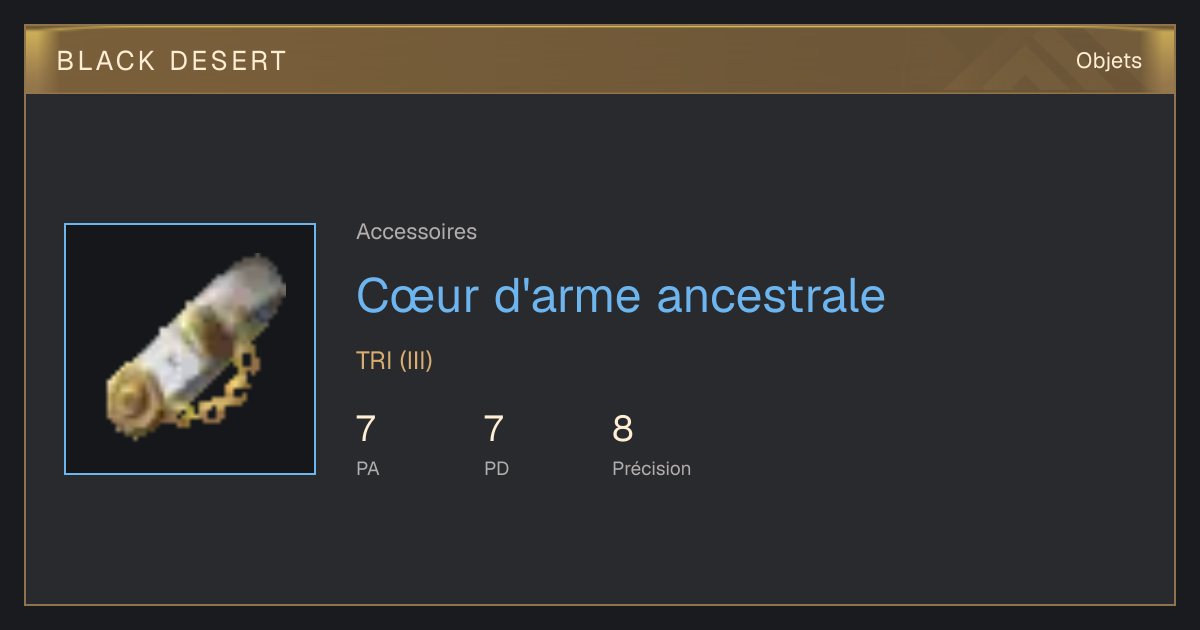Click the golden header banner bar
This screenshot has width=1200, height=630.
point(600,60)
